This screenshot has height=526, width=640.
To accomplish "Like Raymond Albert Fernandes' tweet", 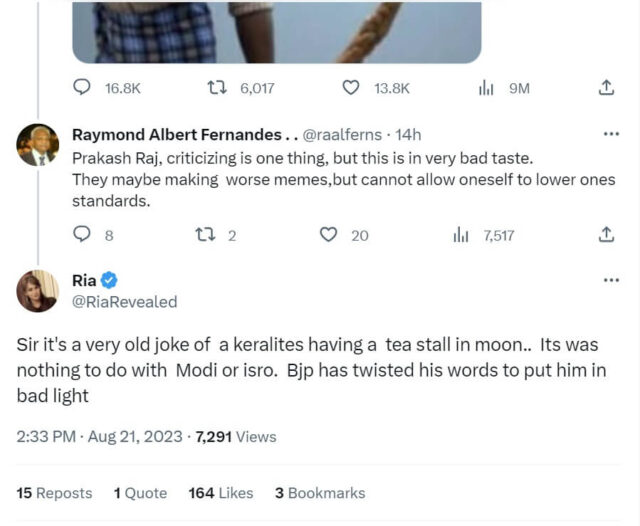I will 328,235.
